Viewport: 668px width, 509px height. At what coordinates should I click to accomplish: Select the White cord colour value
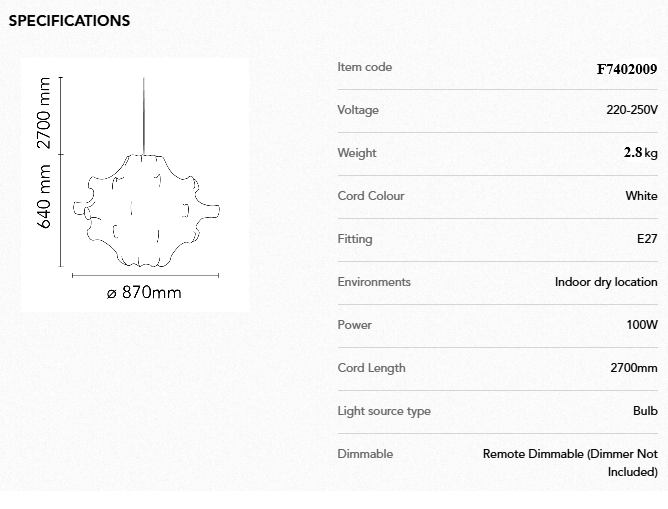(x=641, y=196)
